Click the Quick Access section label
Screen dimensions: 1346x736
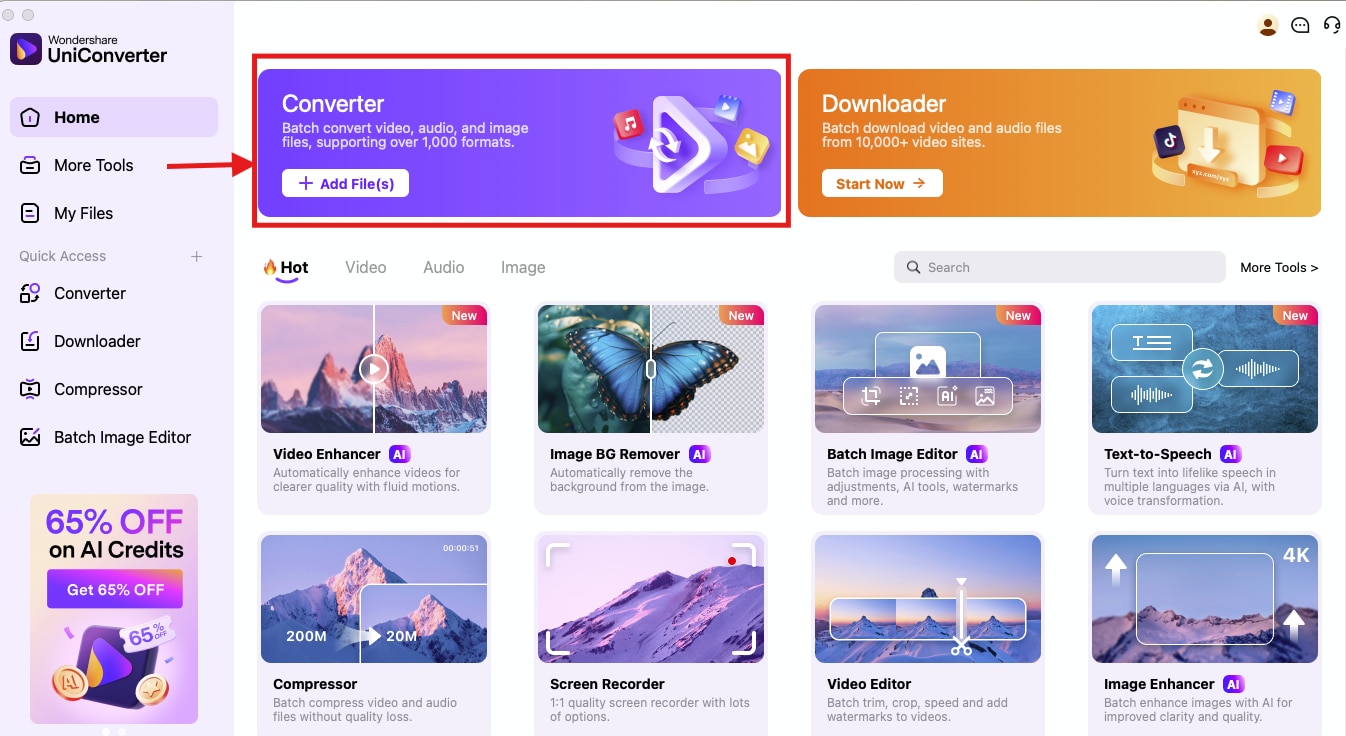coord(62,256)
